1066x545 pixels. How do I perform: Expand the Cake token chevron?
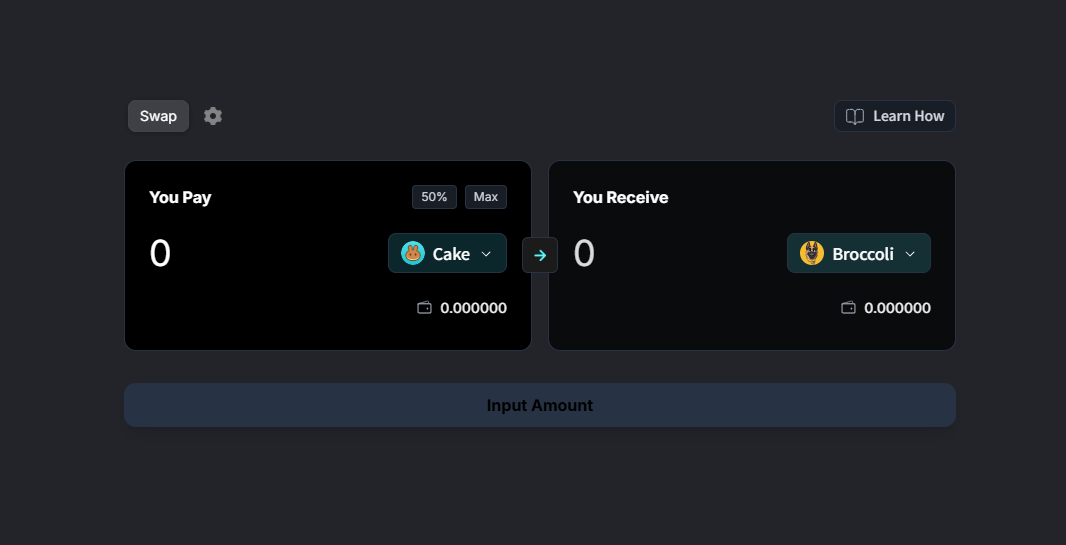(486, 253)
